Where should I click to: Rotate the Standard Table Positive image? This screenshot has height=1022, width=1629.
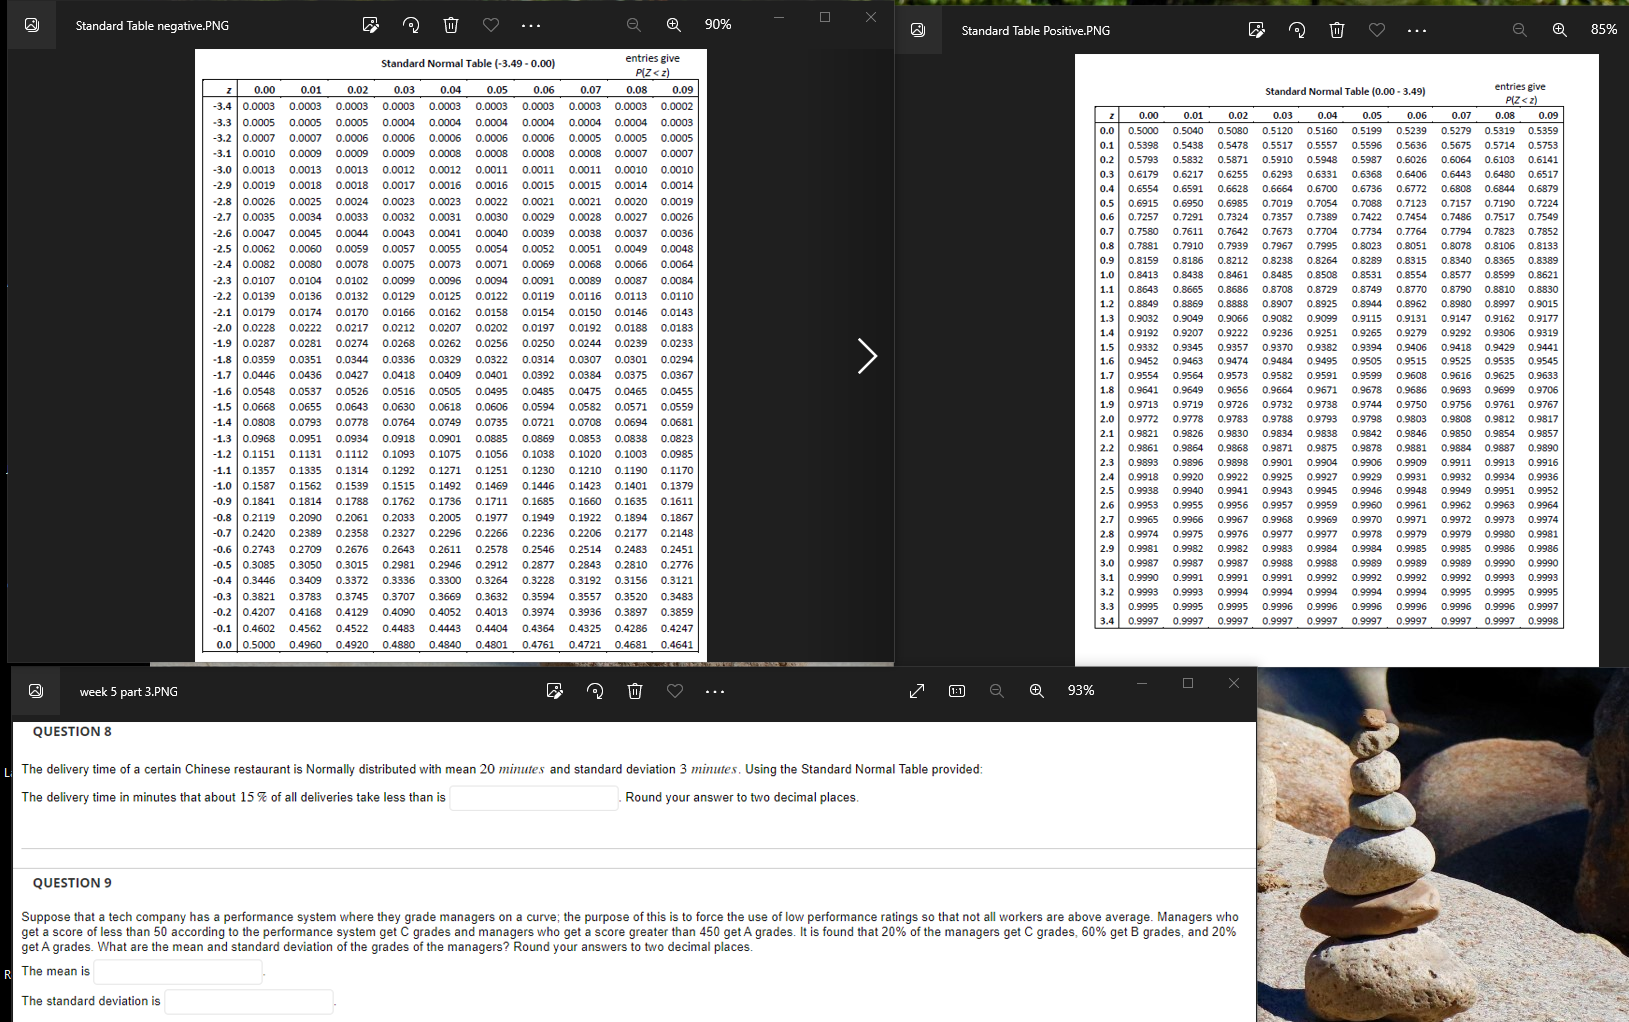[1297, 30]
